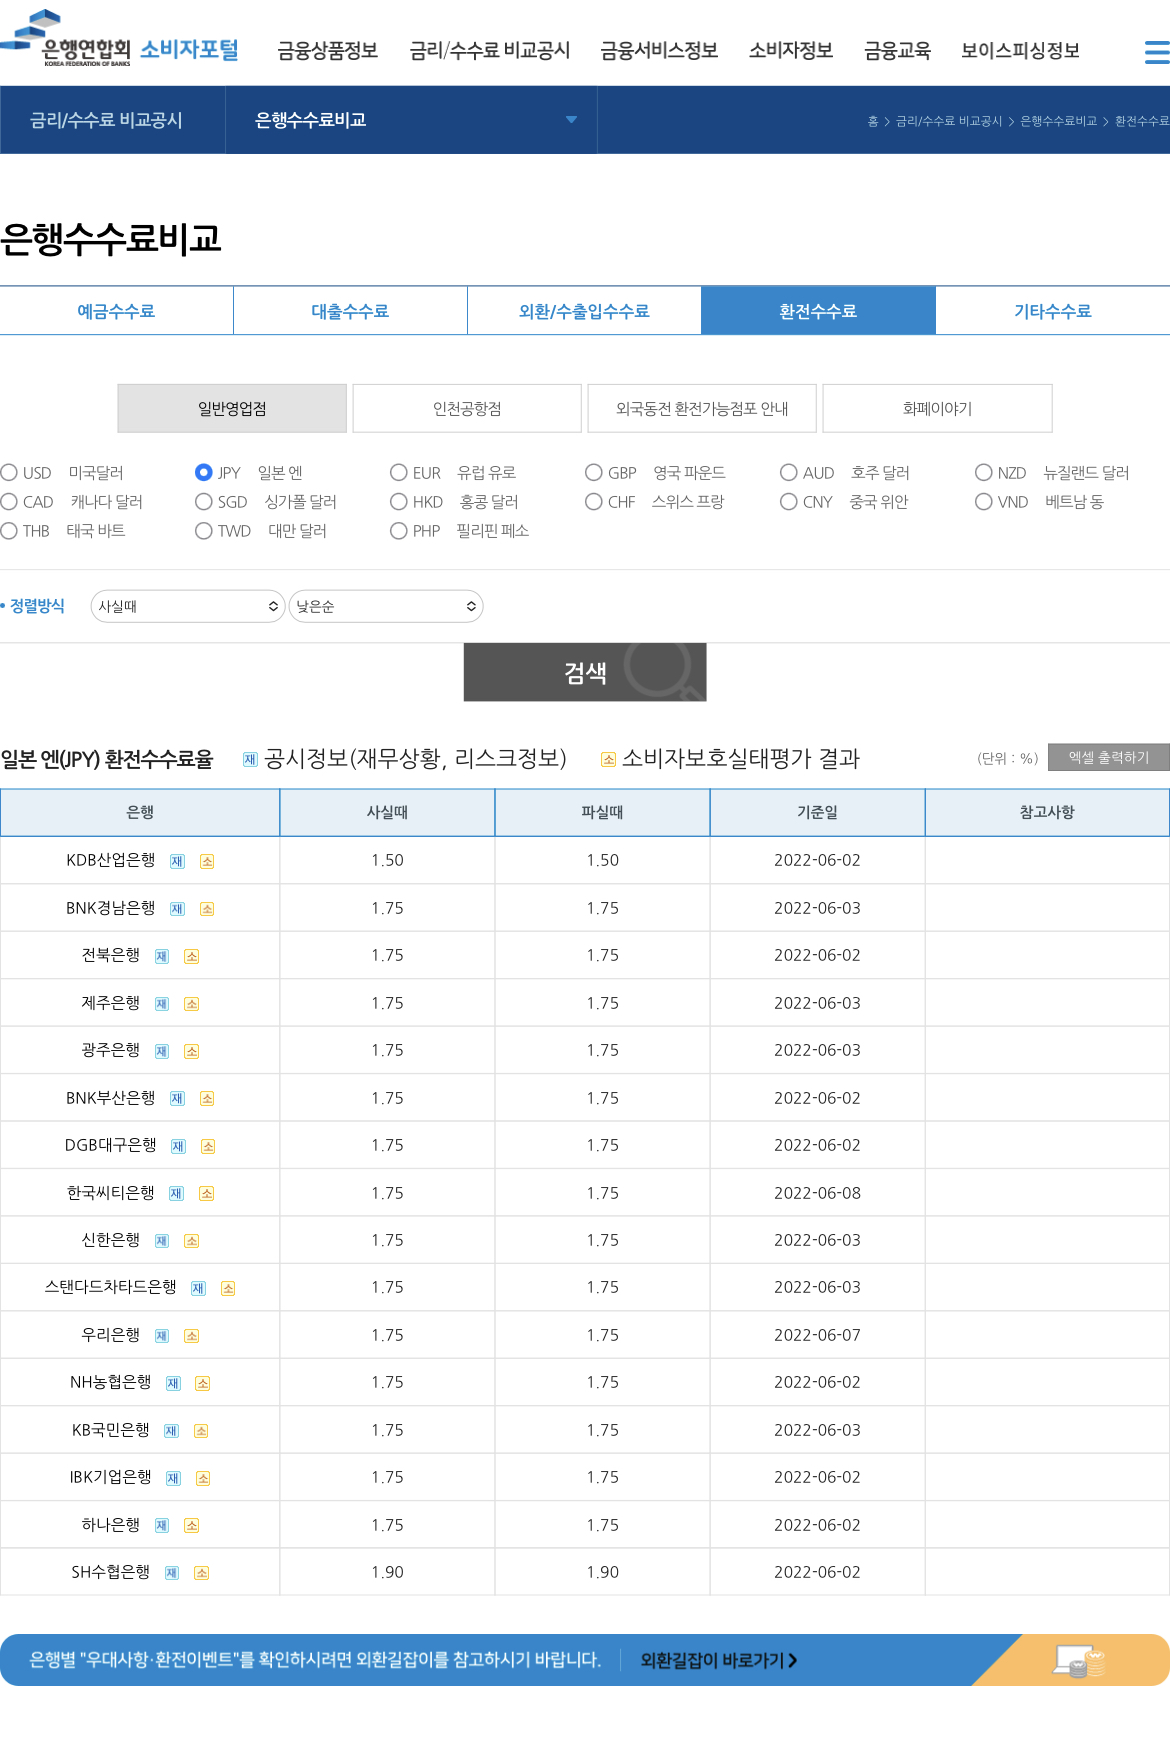Open 보이스피싱정보 top menu
The height and width of the screenshot is (1737, 1170).
(1020, 51)
